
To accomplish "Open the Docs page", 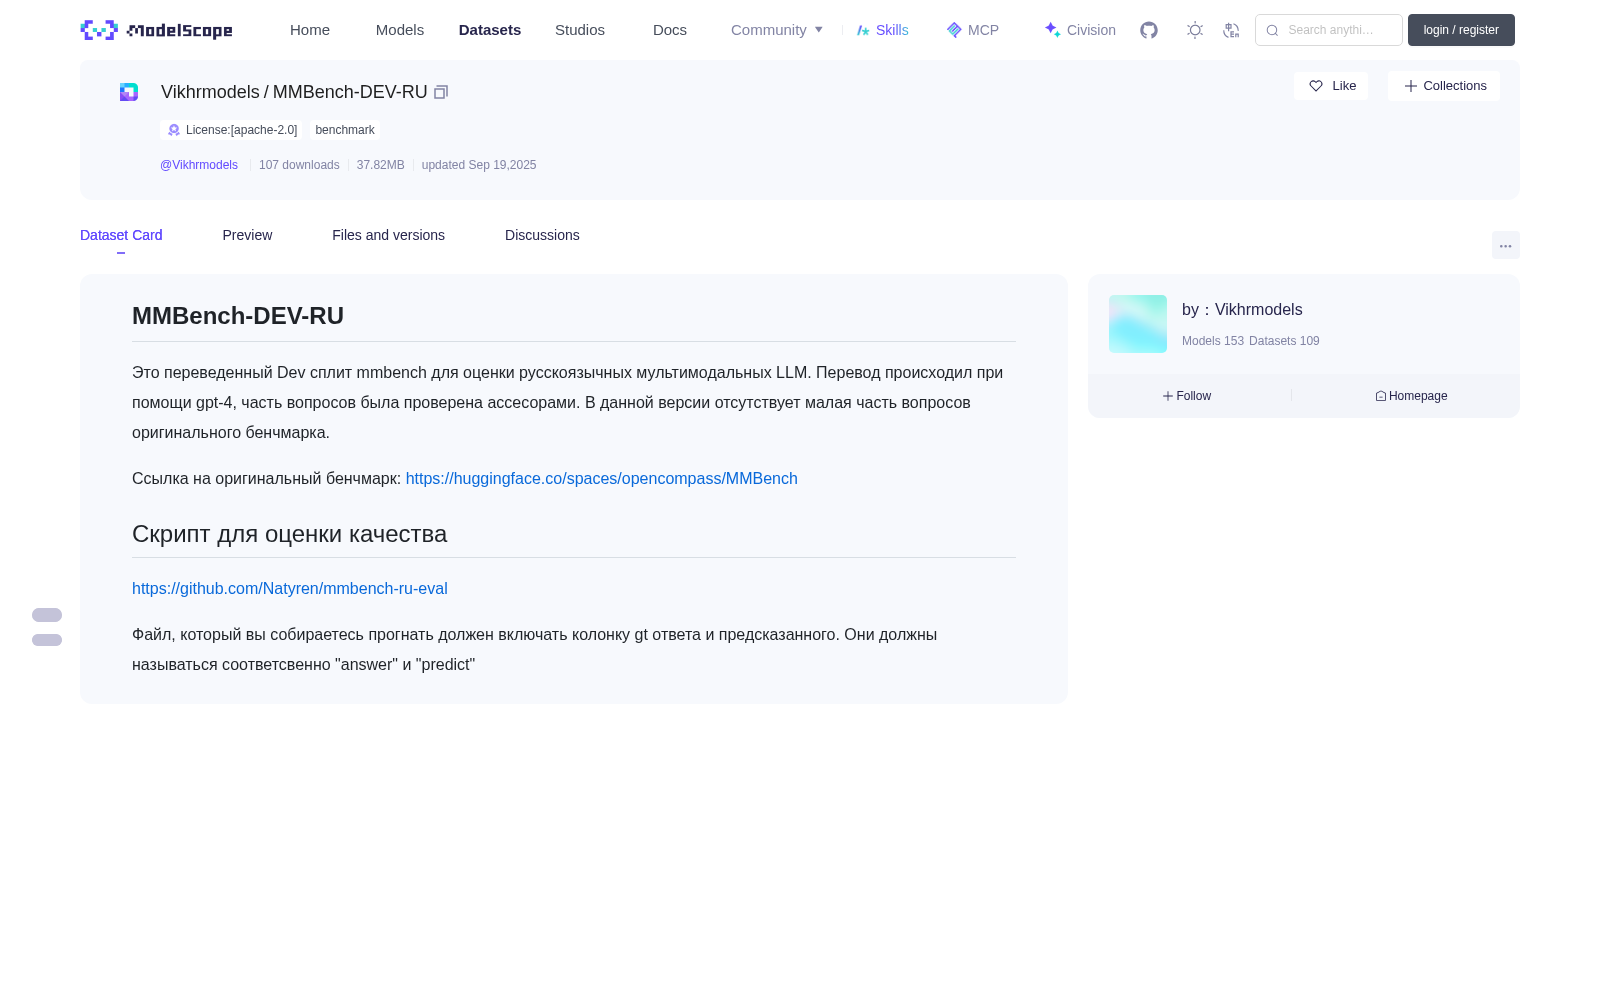I will 670,30.
